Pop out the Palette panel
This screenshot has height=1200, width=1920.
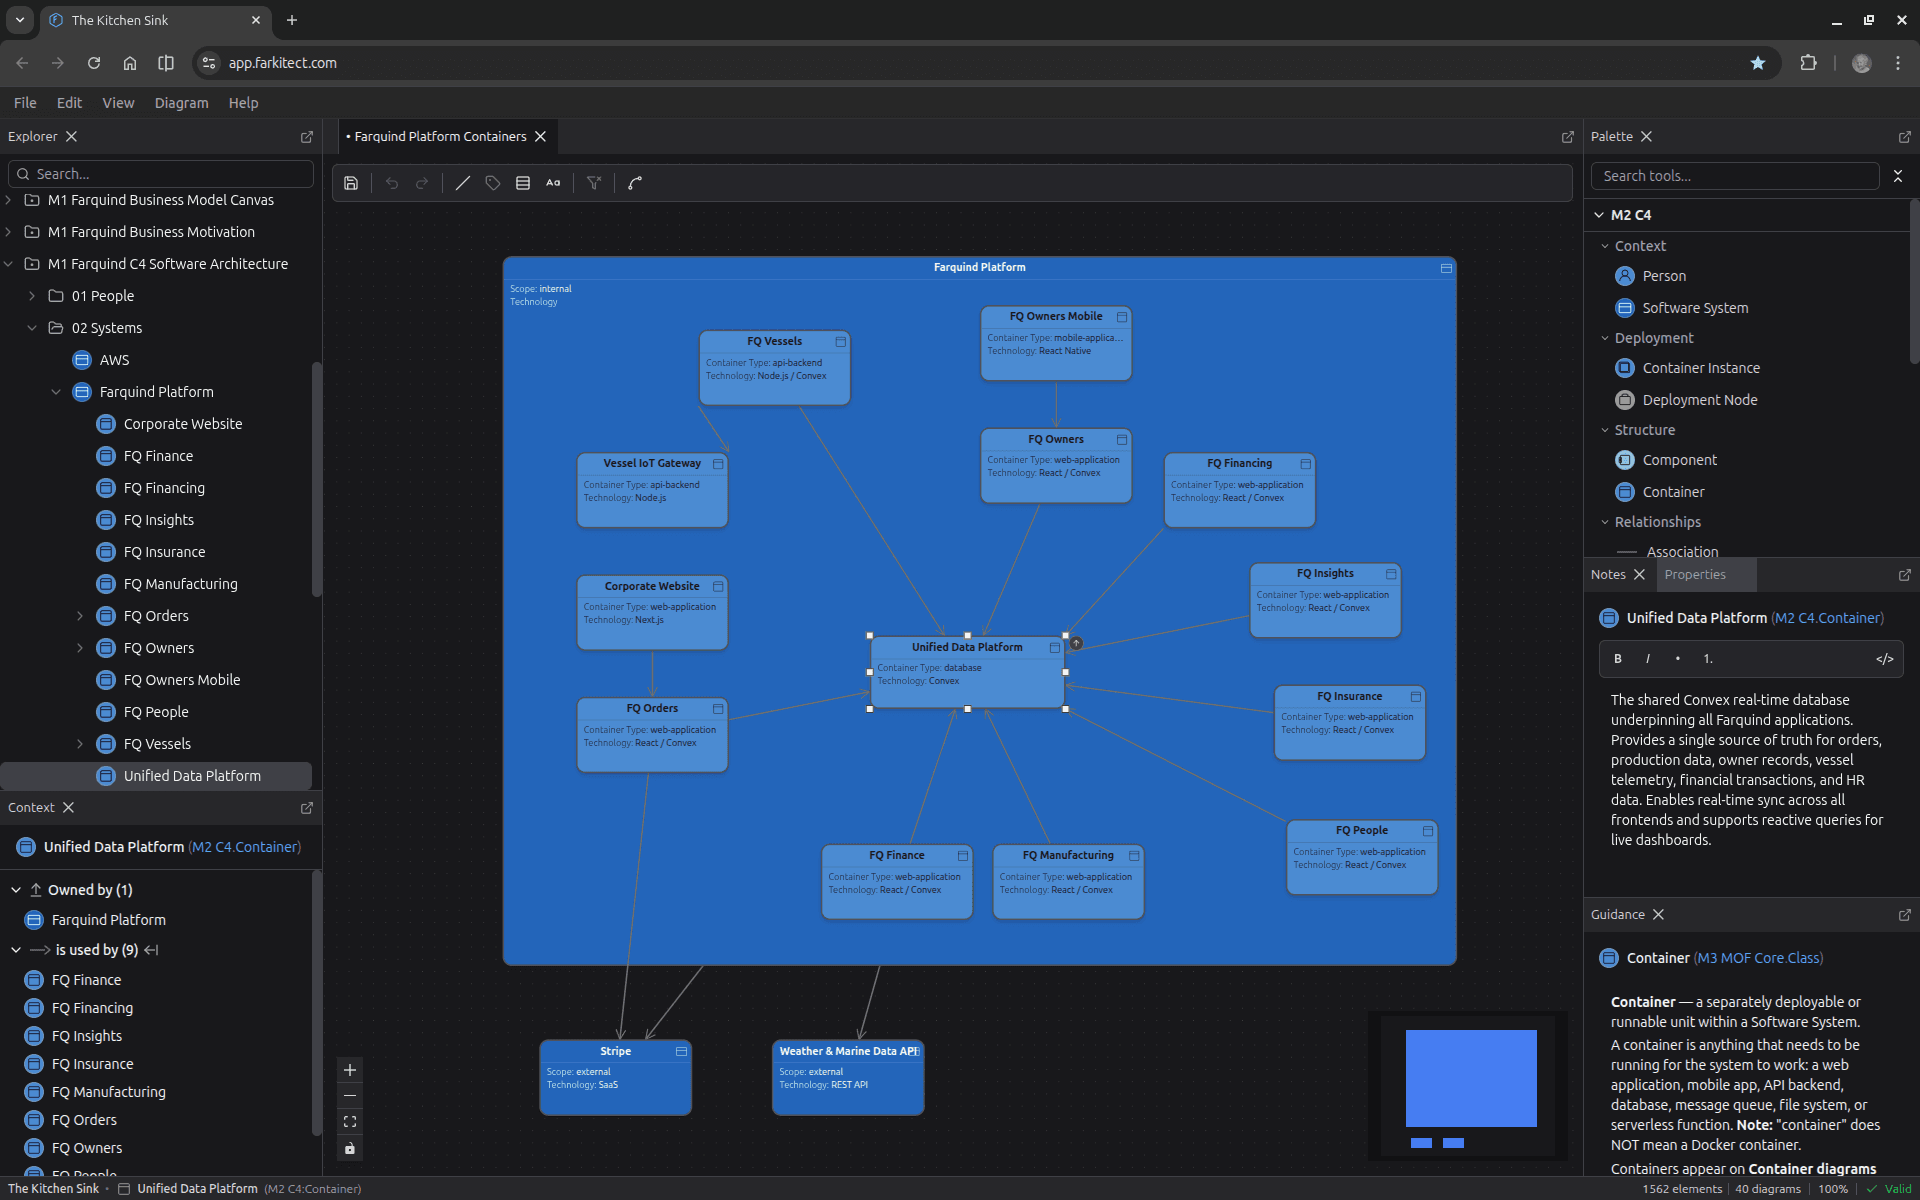(1904, 137)
